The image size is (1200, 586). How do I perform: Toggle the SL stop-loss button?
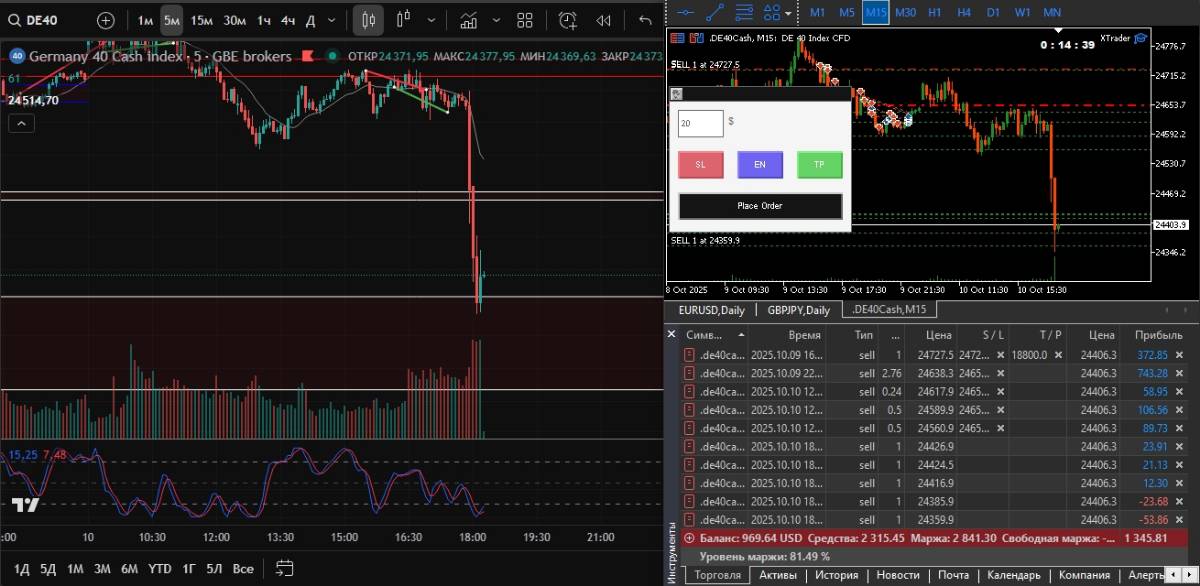[700, 165]
